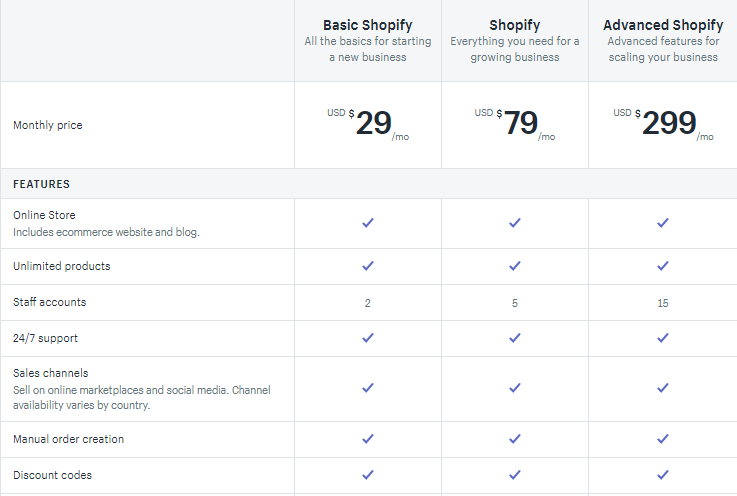Click Unlimited products checkmark under Shopify column

(515, 266)
